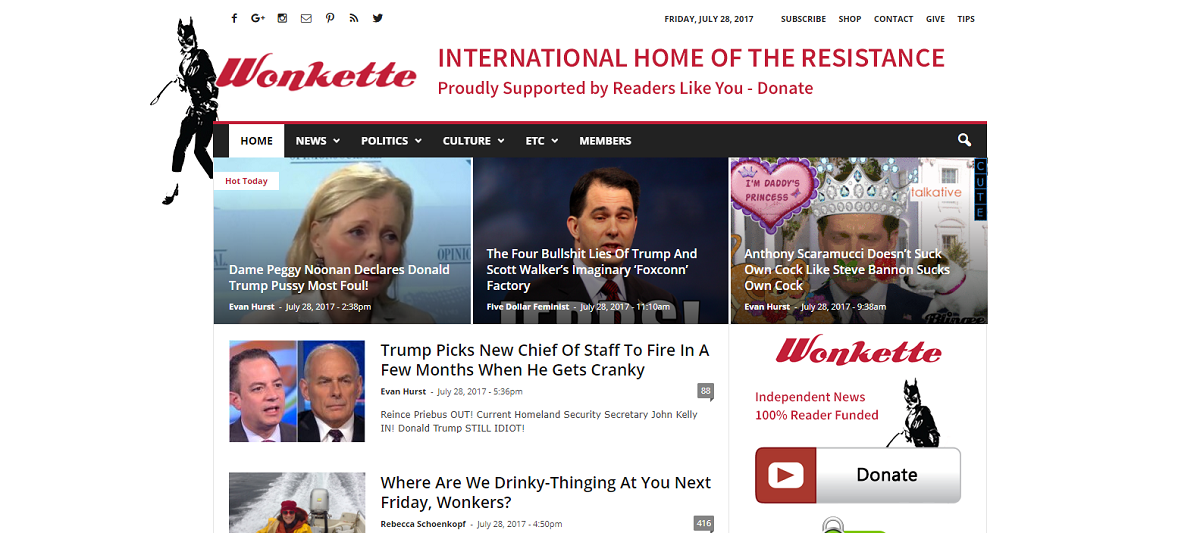Open the Facebook social icon
This screenshot has width=1200, height=533.
tap(234, 18)
